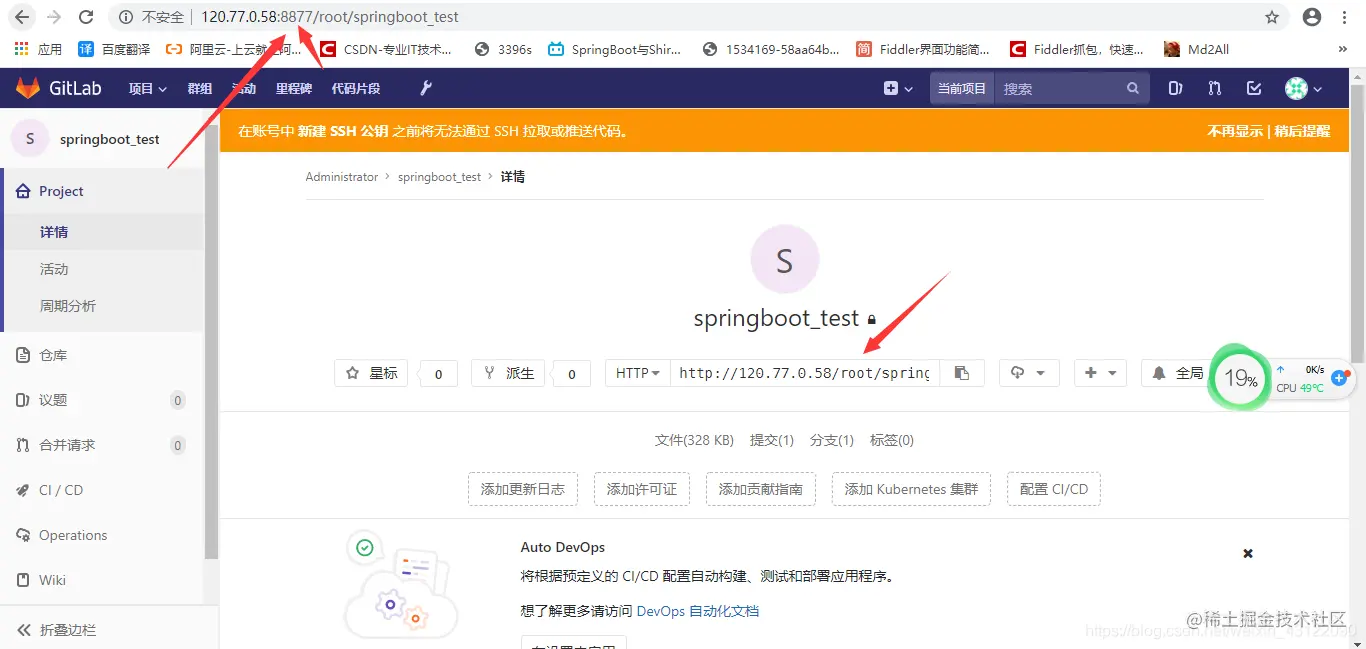This screenshot has height=649, width=1366.
Task: Open the todos checkmark icon in navbar
Action: 1254,88
